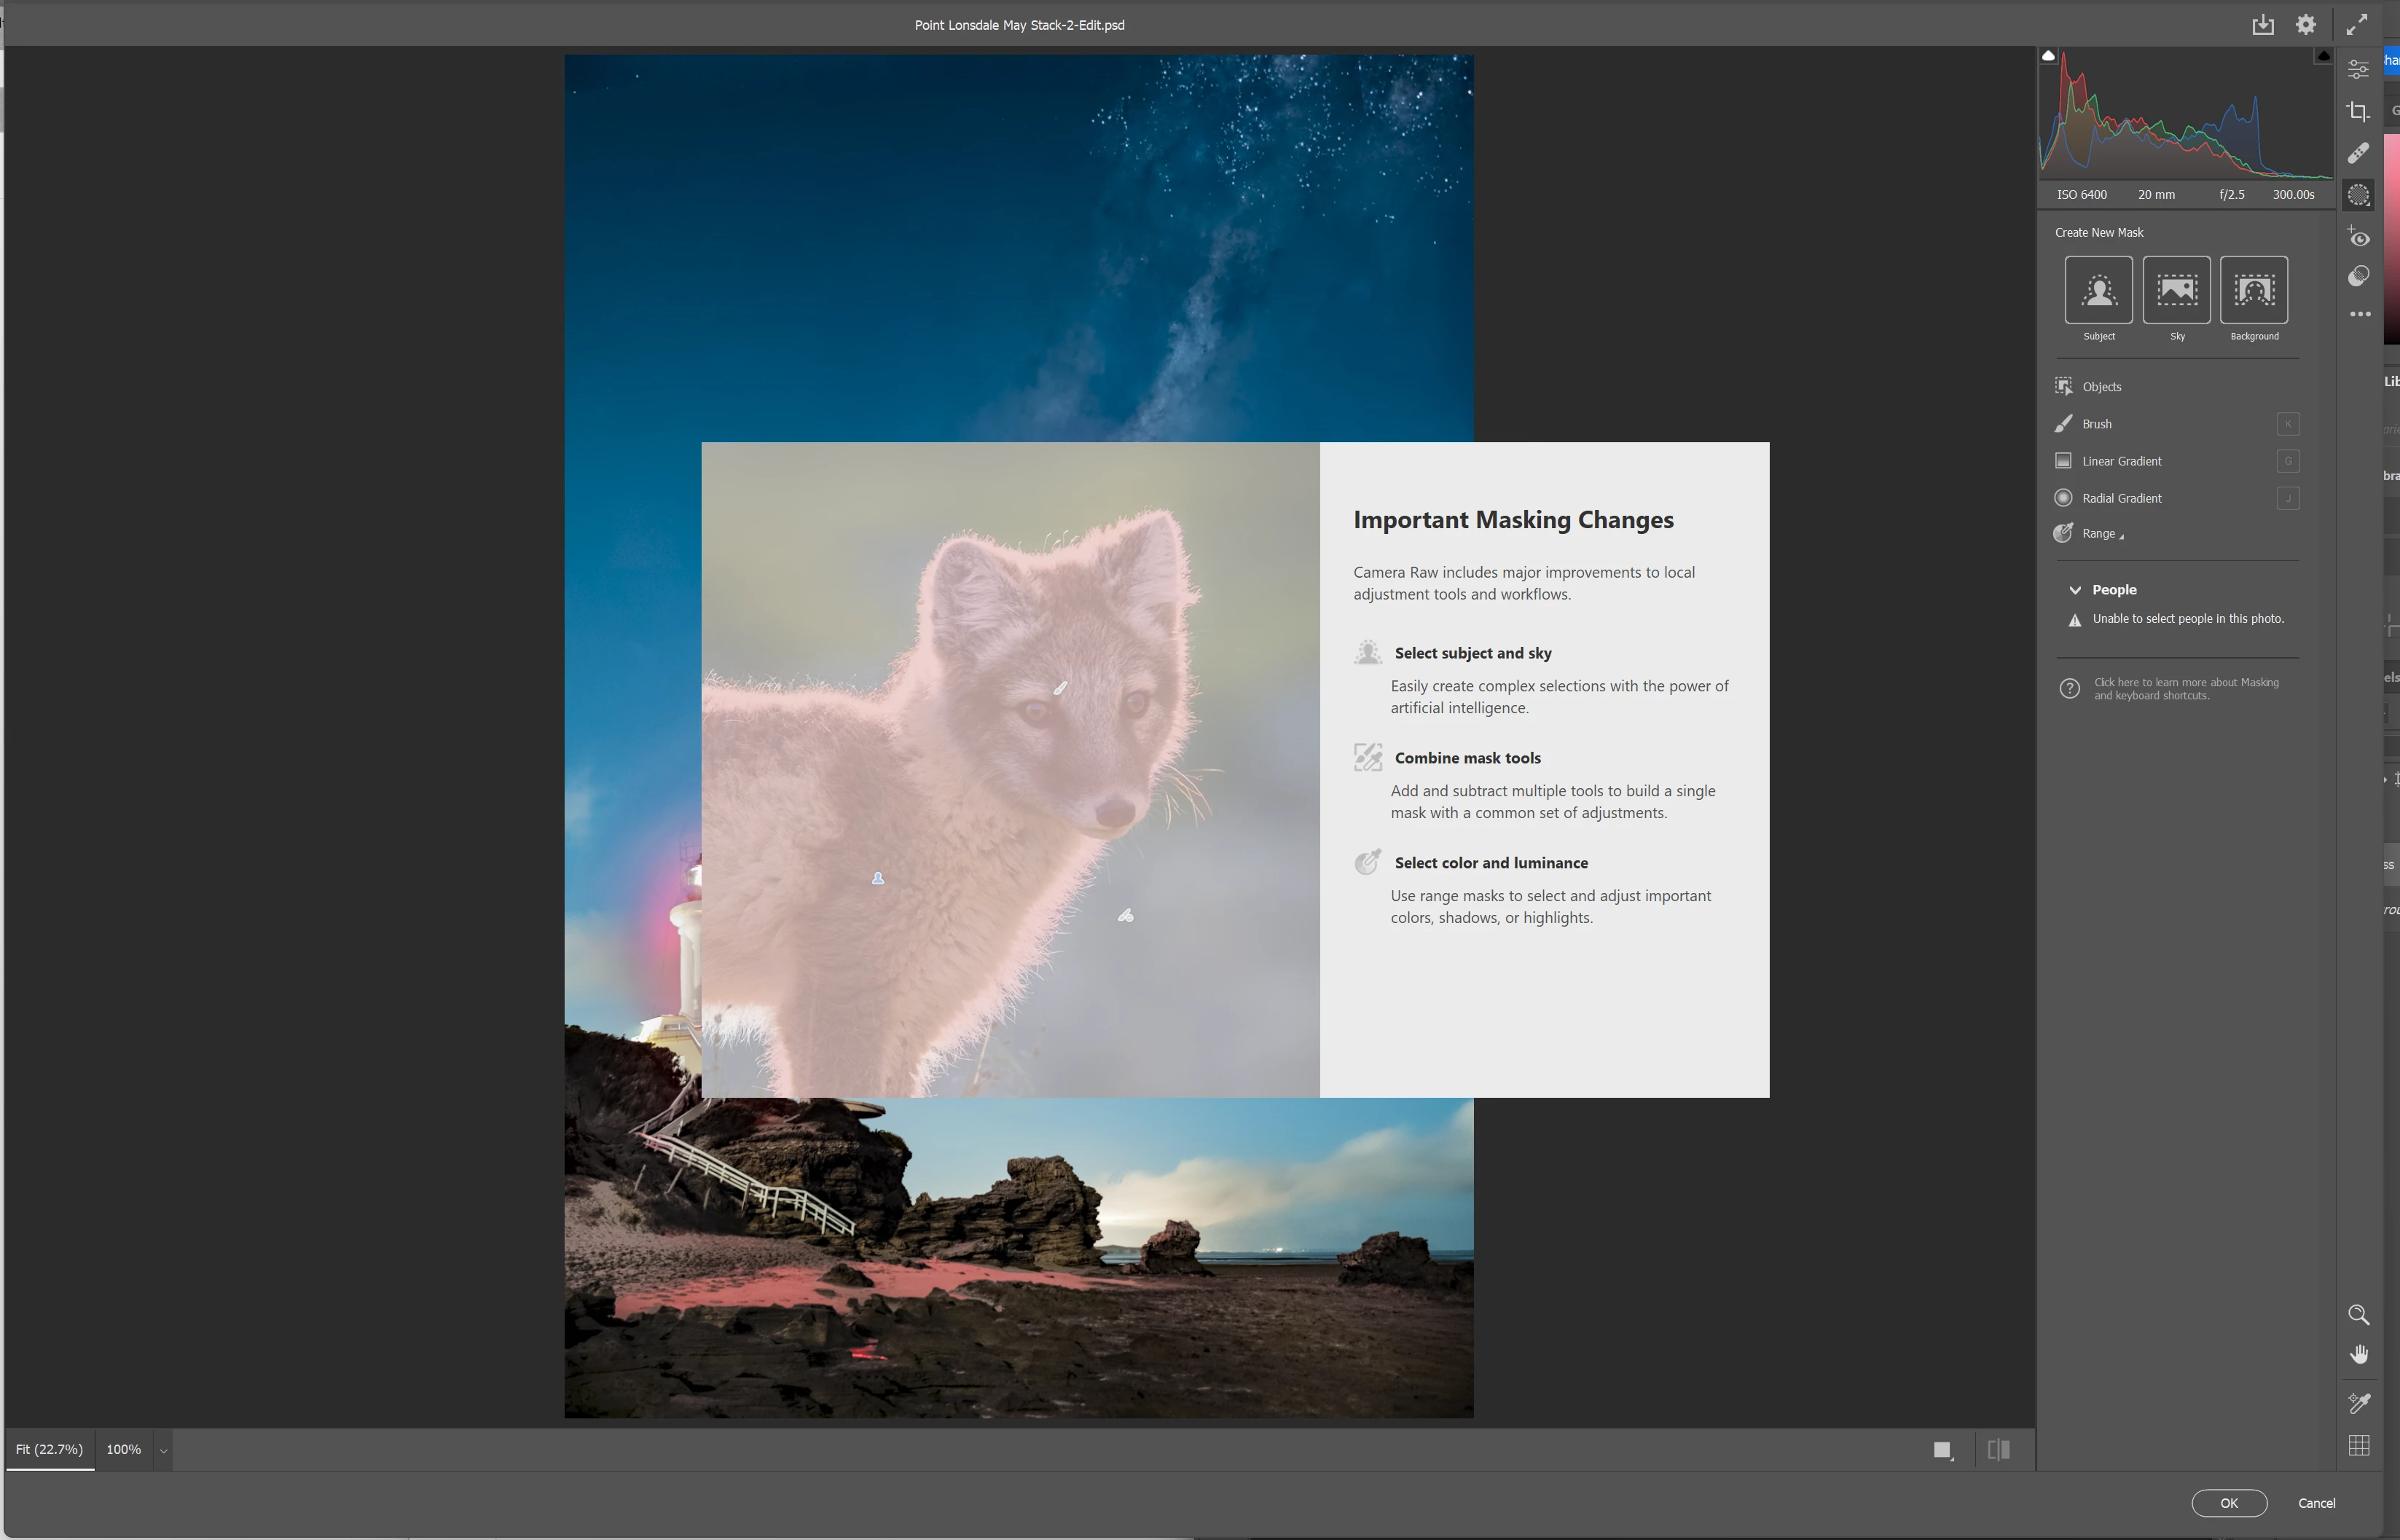This screenshot has width=2400, height=1540.
Task: Toggle the grid overlay icon
Action: pyautogui.click(x=2358, y=1445)
